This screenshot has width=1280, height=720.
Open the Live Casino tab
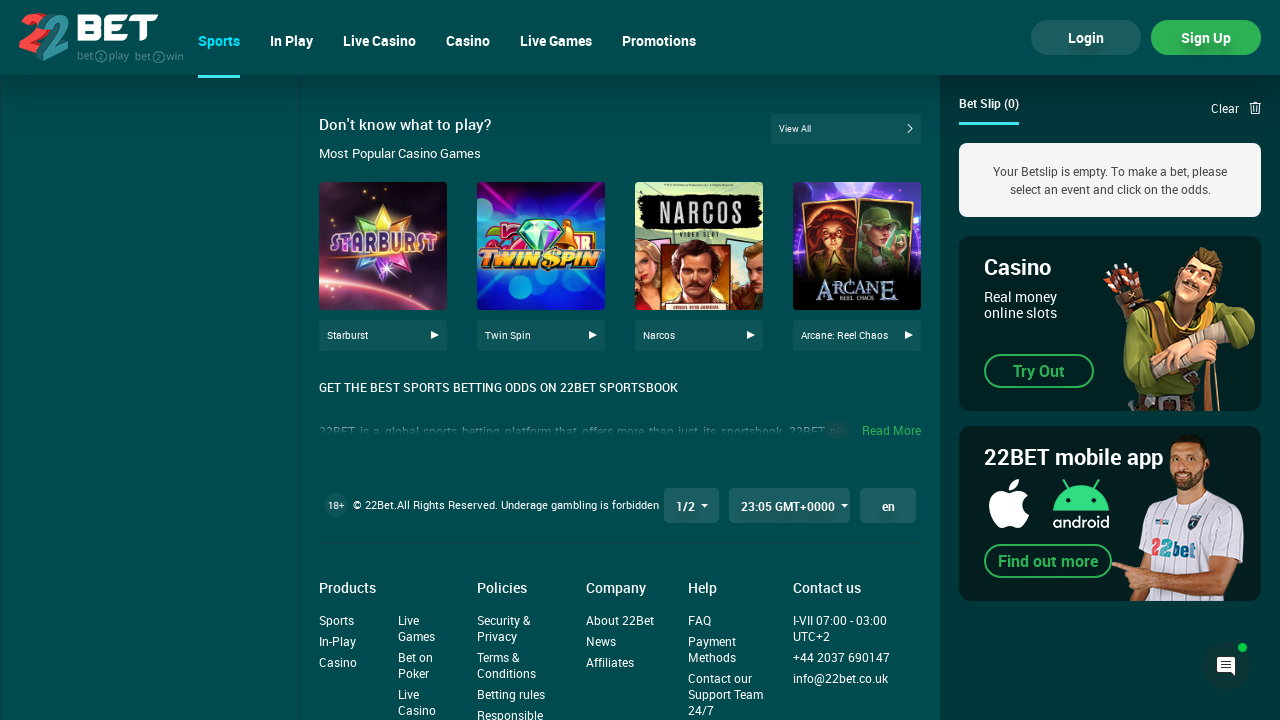379,41
